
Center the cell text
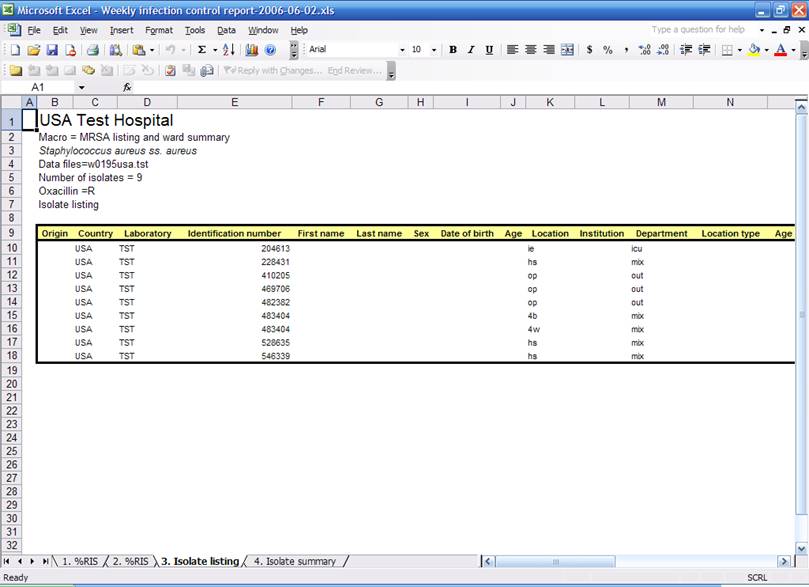pyautogui.click(x=530, y=50)
